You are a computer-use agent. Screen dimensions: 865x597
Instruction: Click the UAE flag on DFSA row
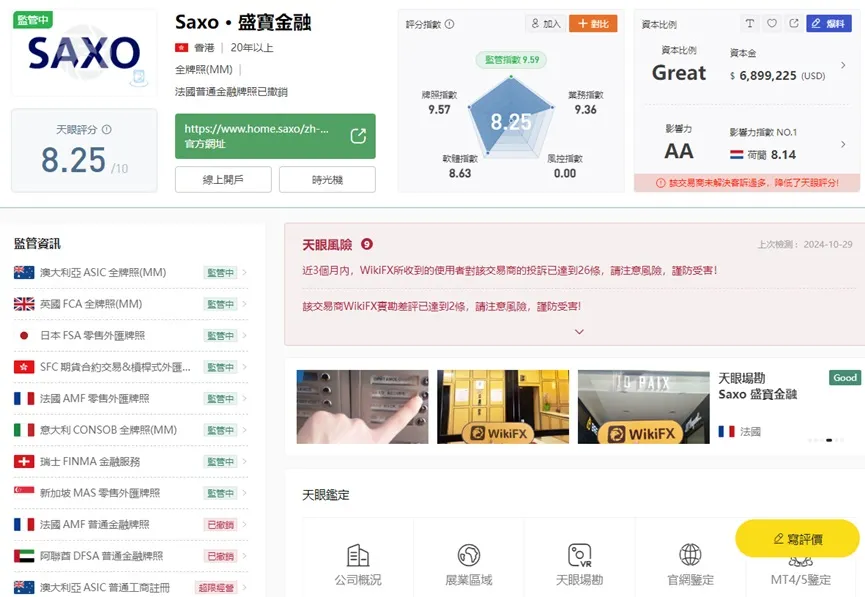coord(24,556)
